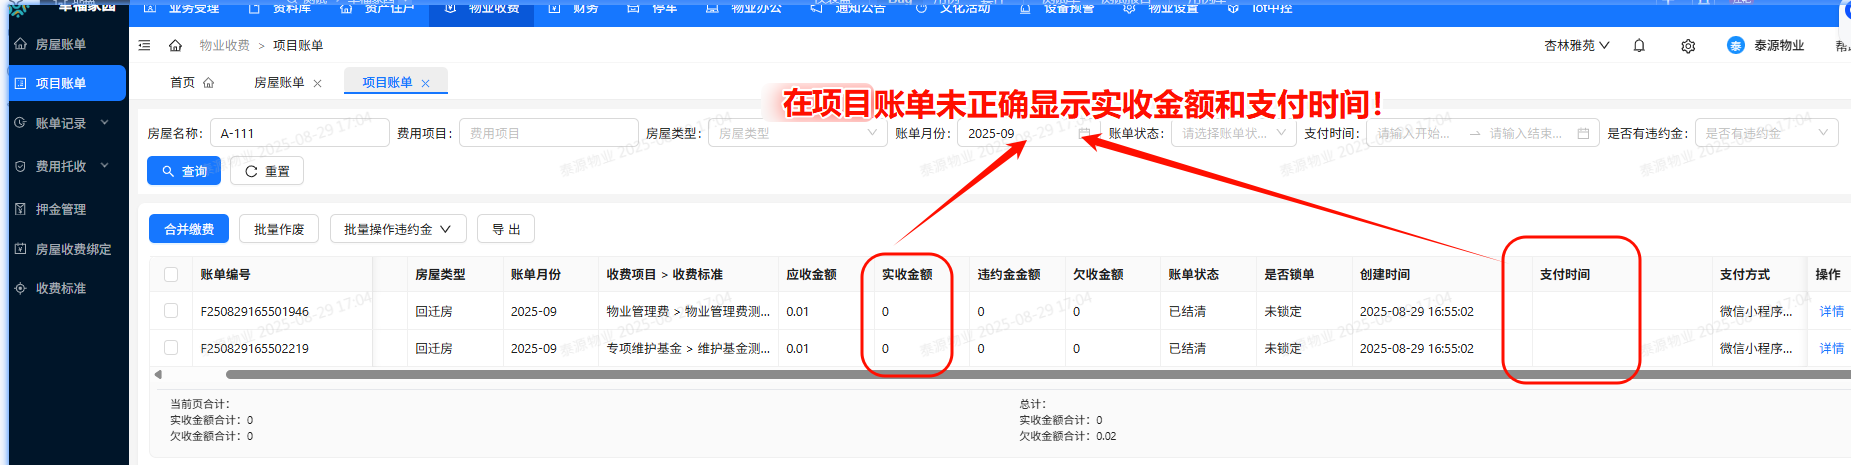Check the row F250829165502219 checkbox

pyautogui.click(x=171, y=348)
